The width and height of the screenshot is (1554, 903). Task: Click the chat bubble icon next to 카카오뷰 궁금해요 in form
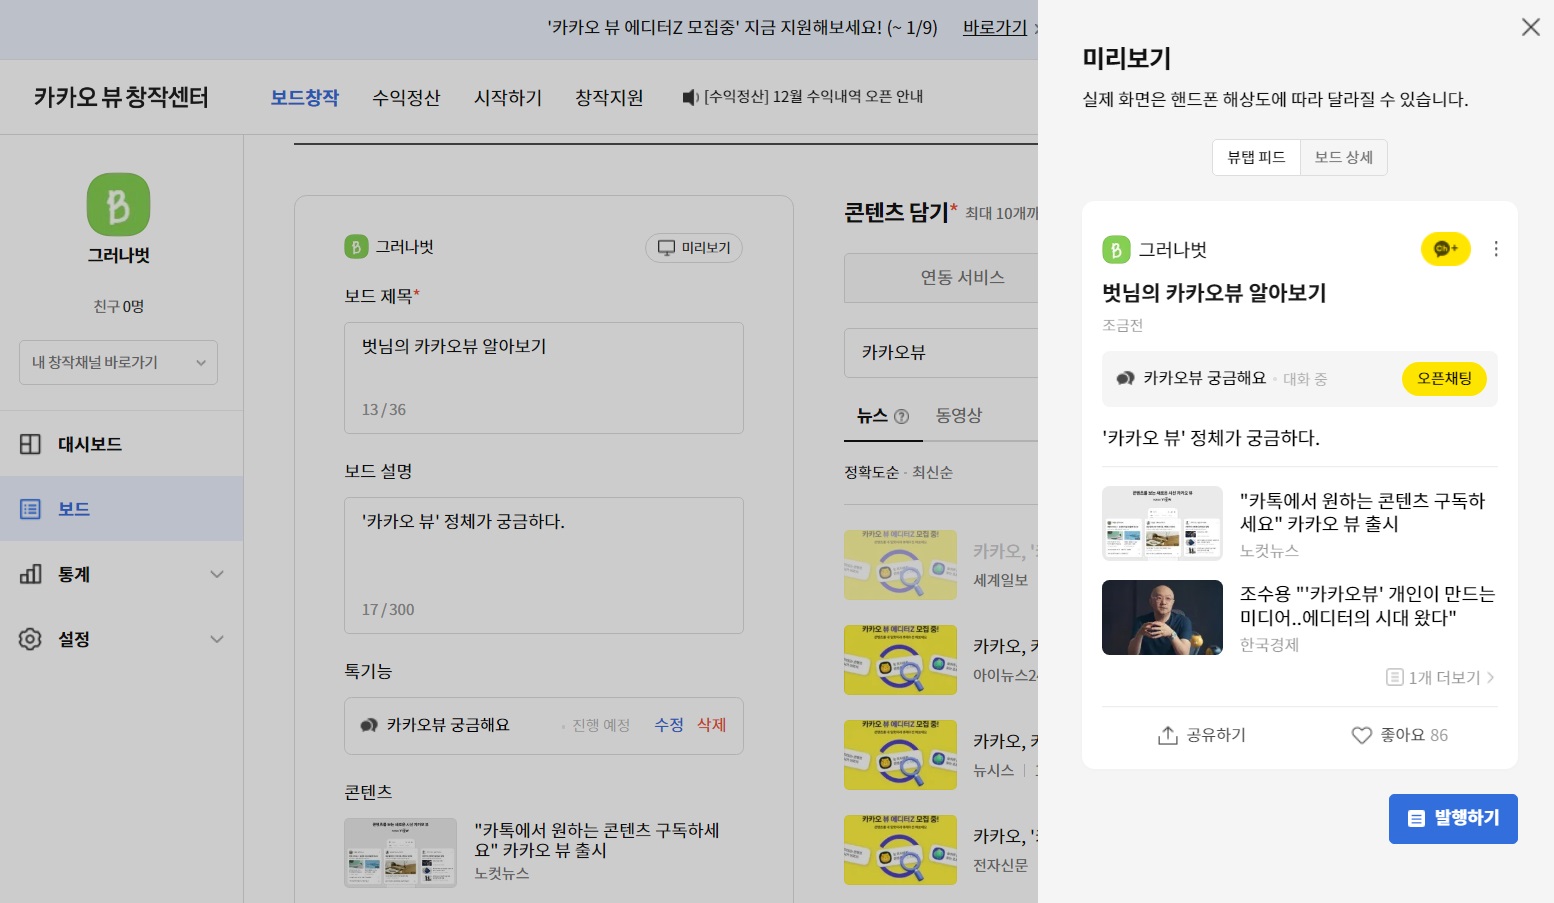pos(369,725)
